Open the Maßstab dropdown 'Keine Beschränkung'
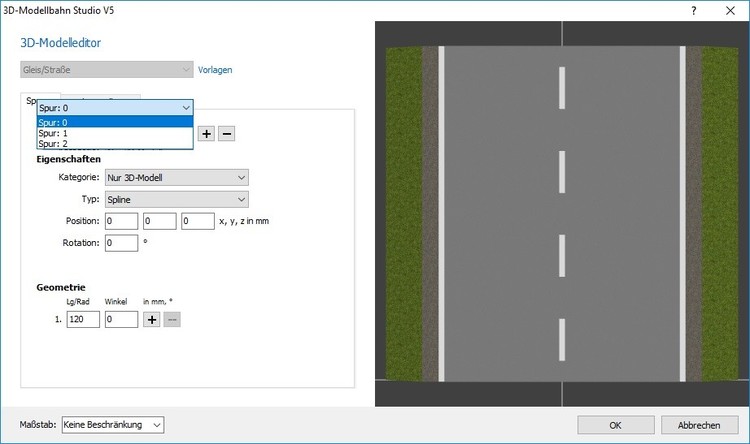 tap(113, 425)
